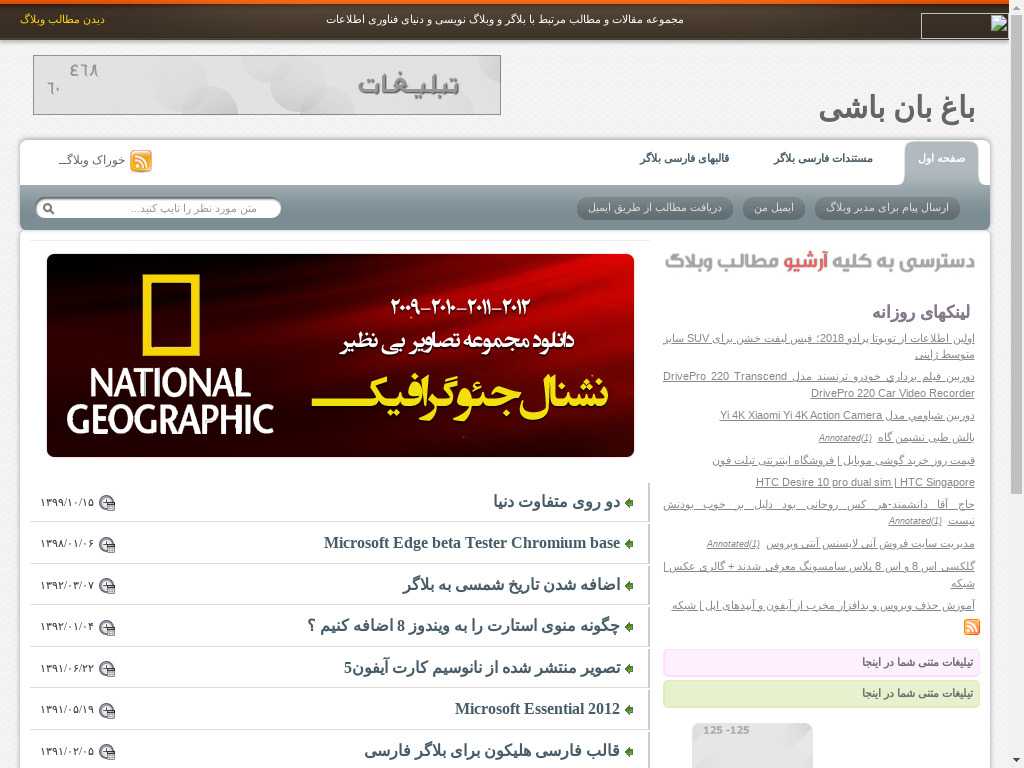This screenshot has width=1024, height=768.
Task: Open the post about the iPhone 5 nano-SIM image
Action: click(482, 668)
